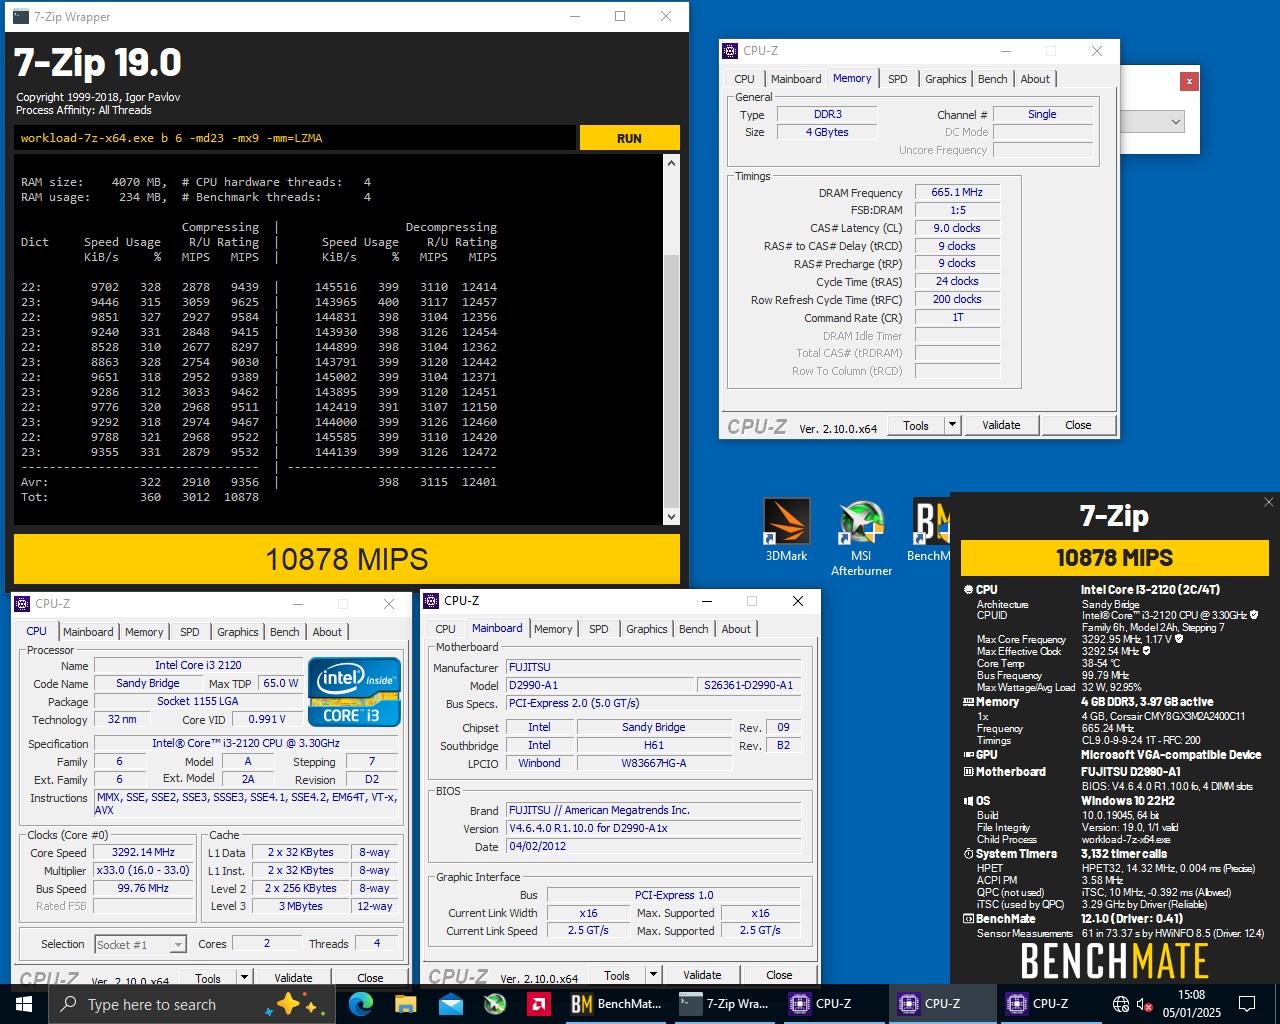Click Close button in CPU-Z Memory window

click(x=1078, y=425)
